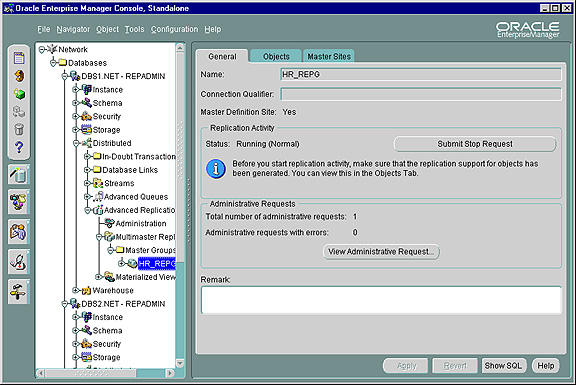Collapse the DBS2.NET - REPADMIN node

coord(65,303)
